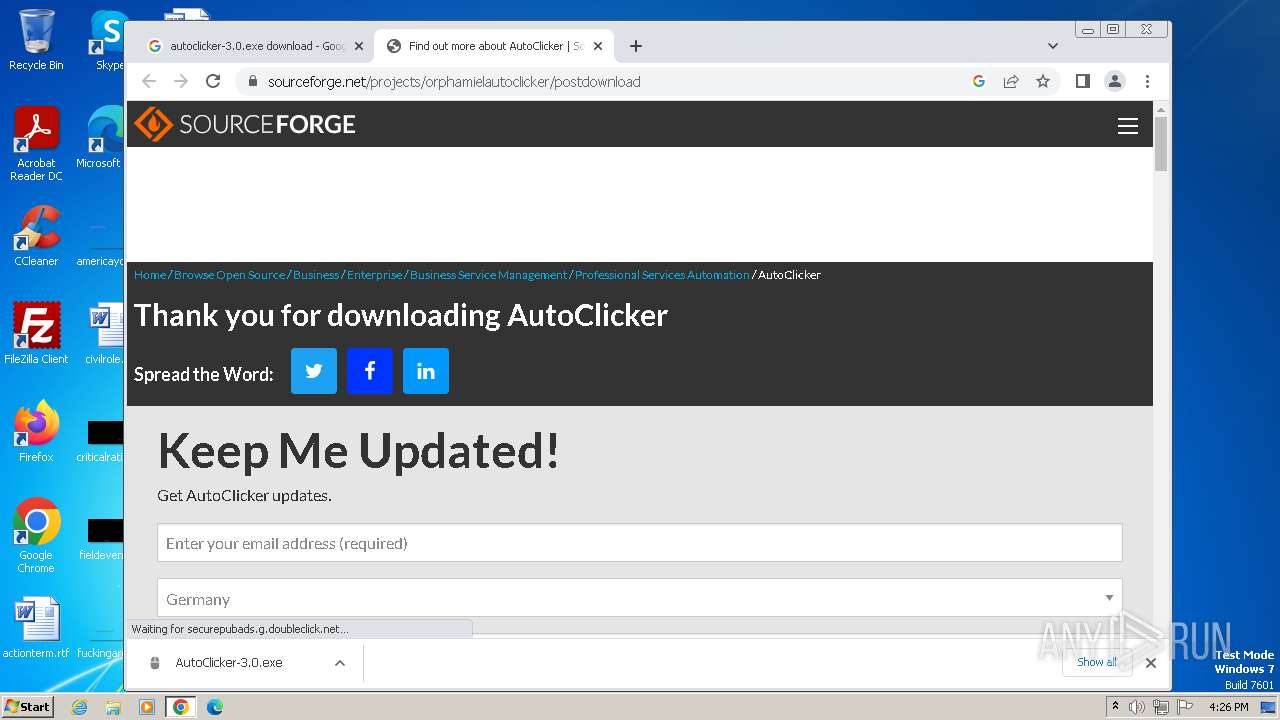Open the Windows Start menu

pyautogui.click(x=28, y=706)
